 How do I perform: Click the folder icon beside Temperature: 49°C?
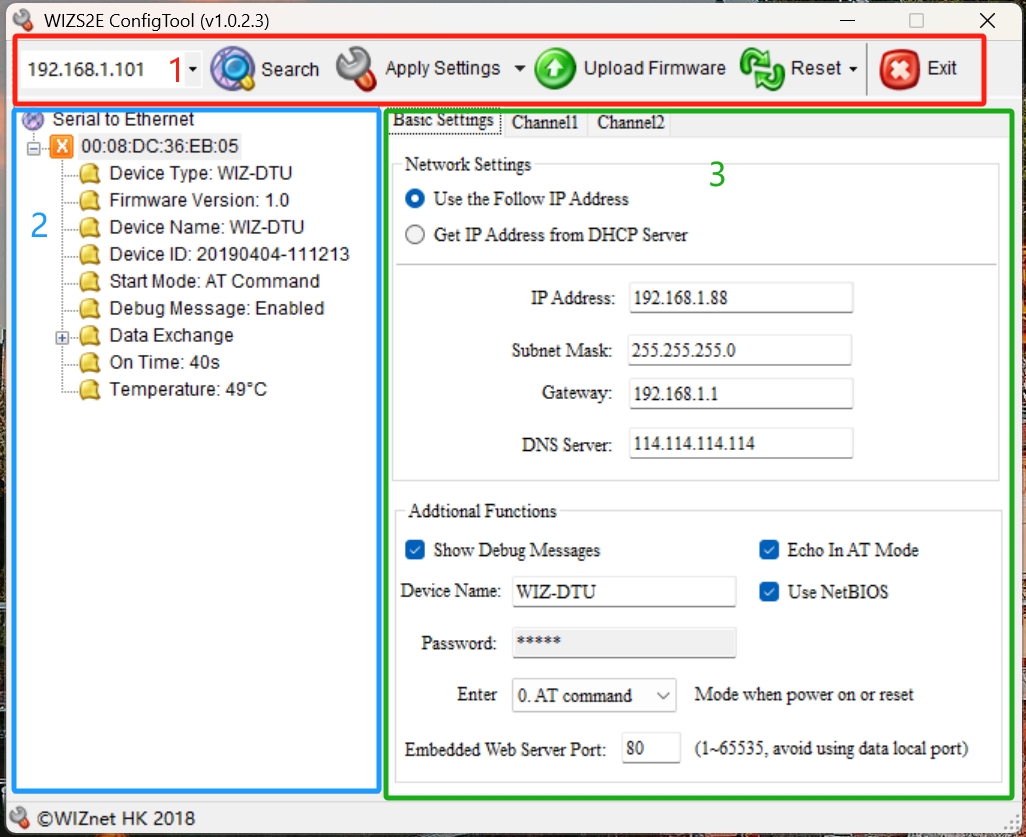(91, 390)
